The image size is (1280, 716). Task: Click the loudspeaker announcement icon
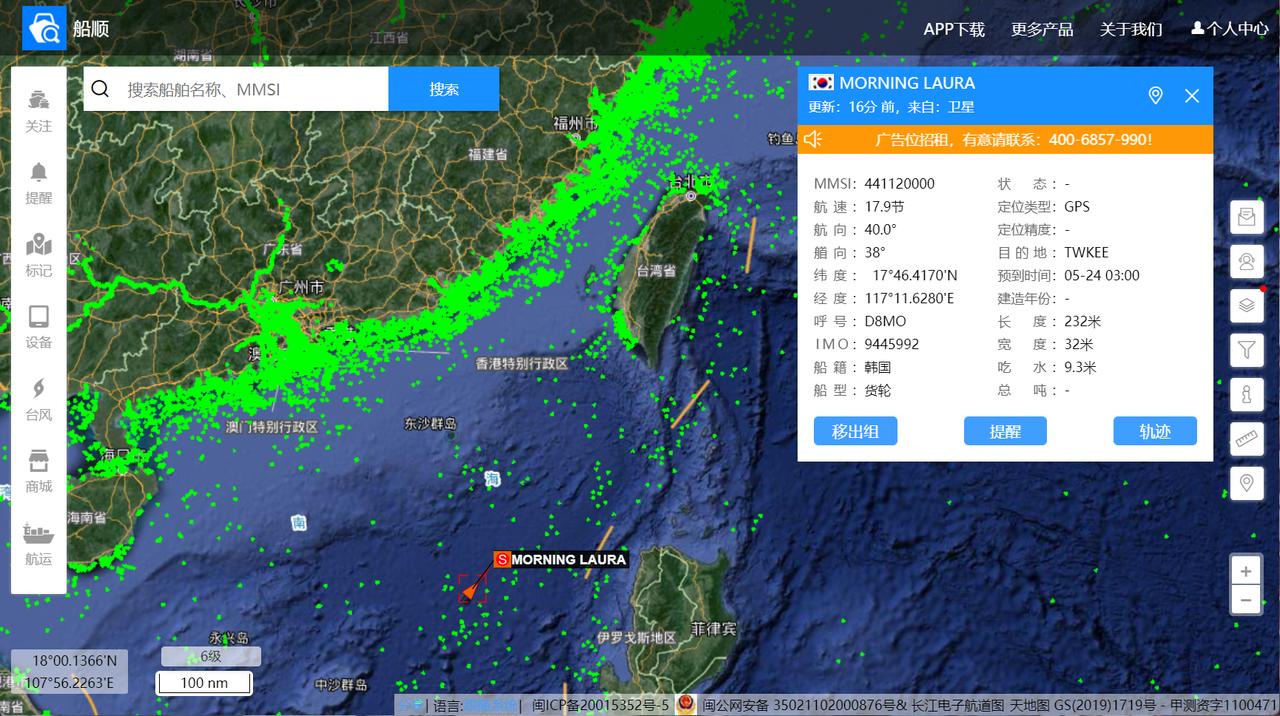[813, 139]
